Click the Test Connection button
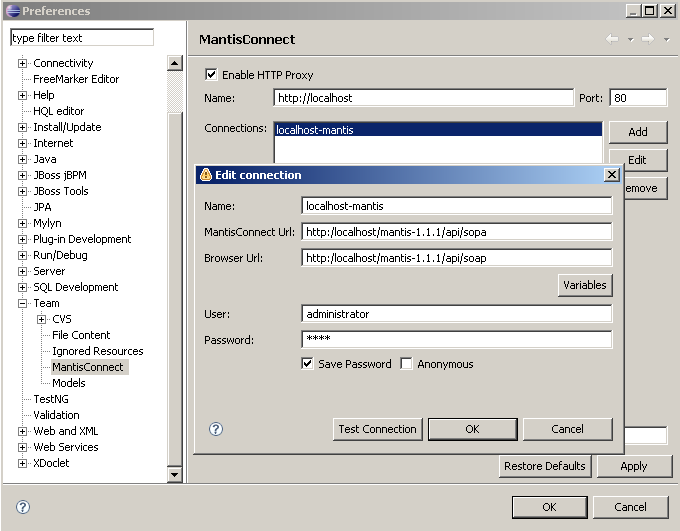Screen dimensions: 680x531 [377, 429]
